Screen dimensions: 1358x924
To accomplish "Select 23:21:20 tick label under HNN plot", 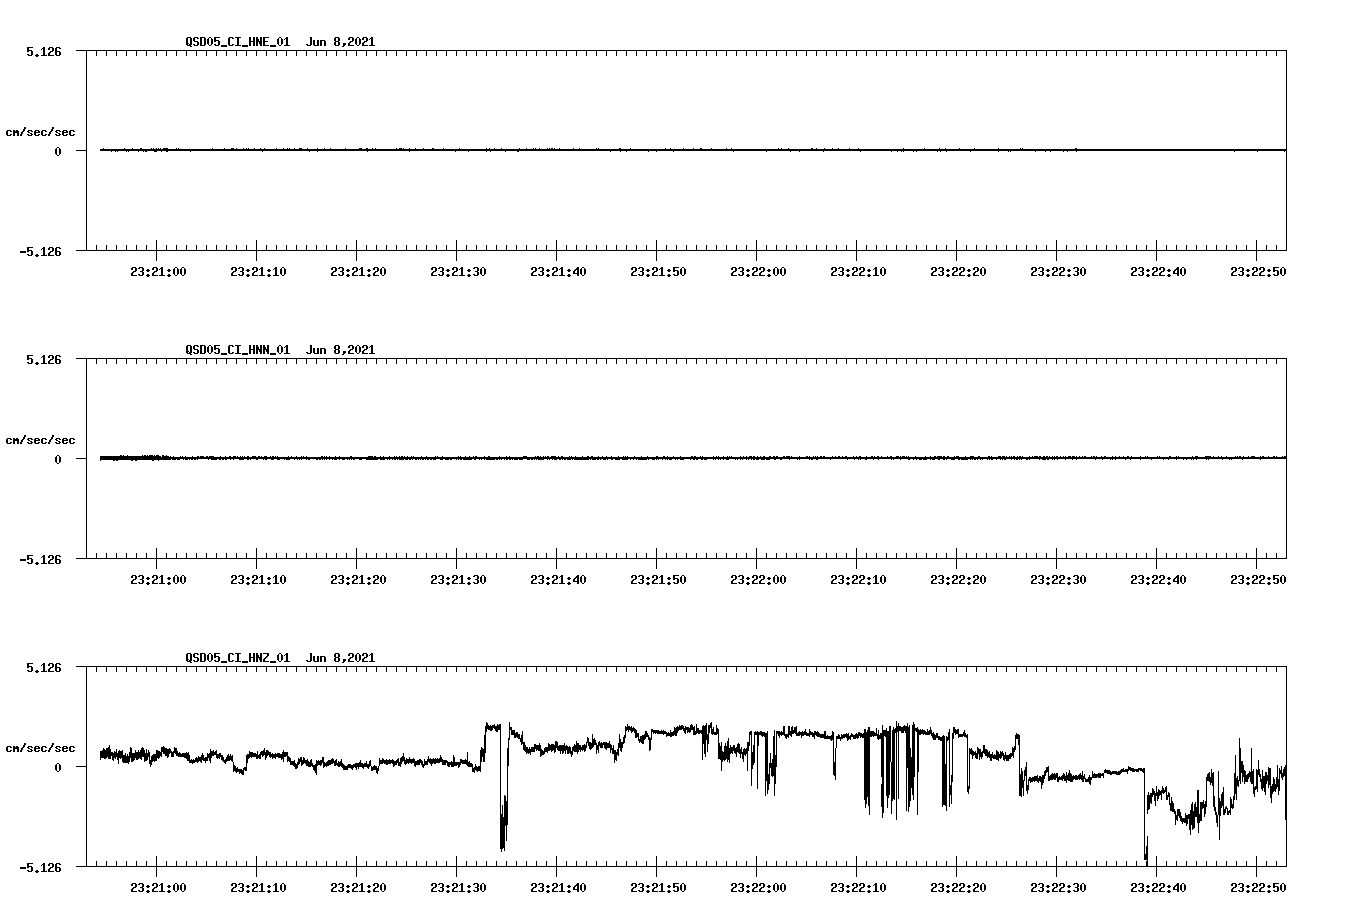I will click(x=358, y=579).
